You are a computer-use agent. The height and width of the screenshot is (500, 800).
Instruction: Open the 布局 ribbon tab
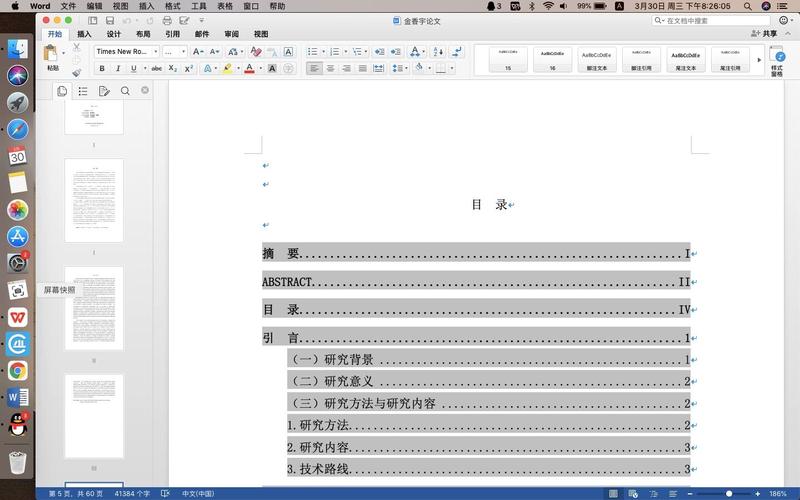click(143, 34)
